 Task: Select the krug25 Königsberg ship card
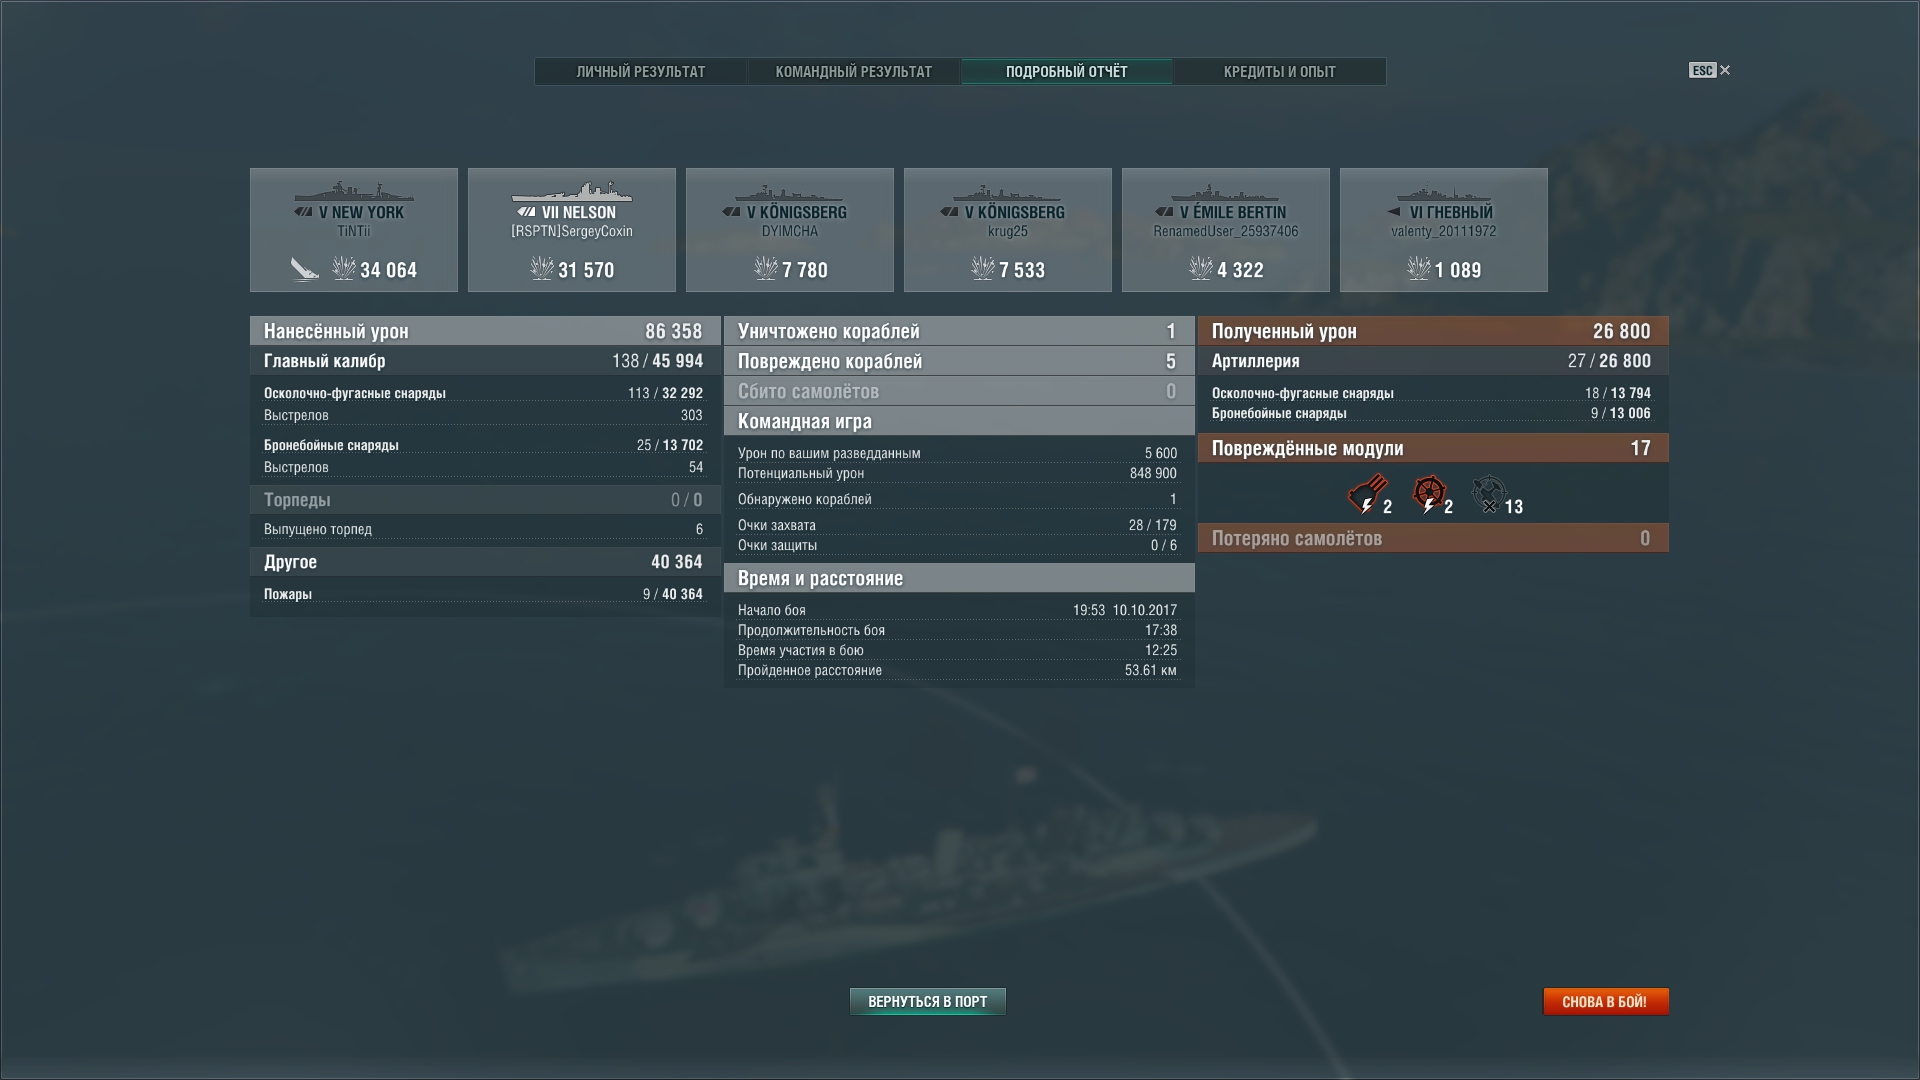coord(1008,230)
